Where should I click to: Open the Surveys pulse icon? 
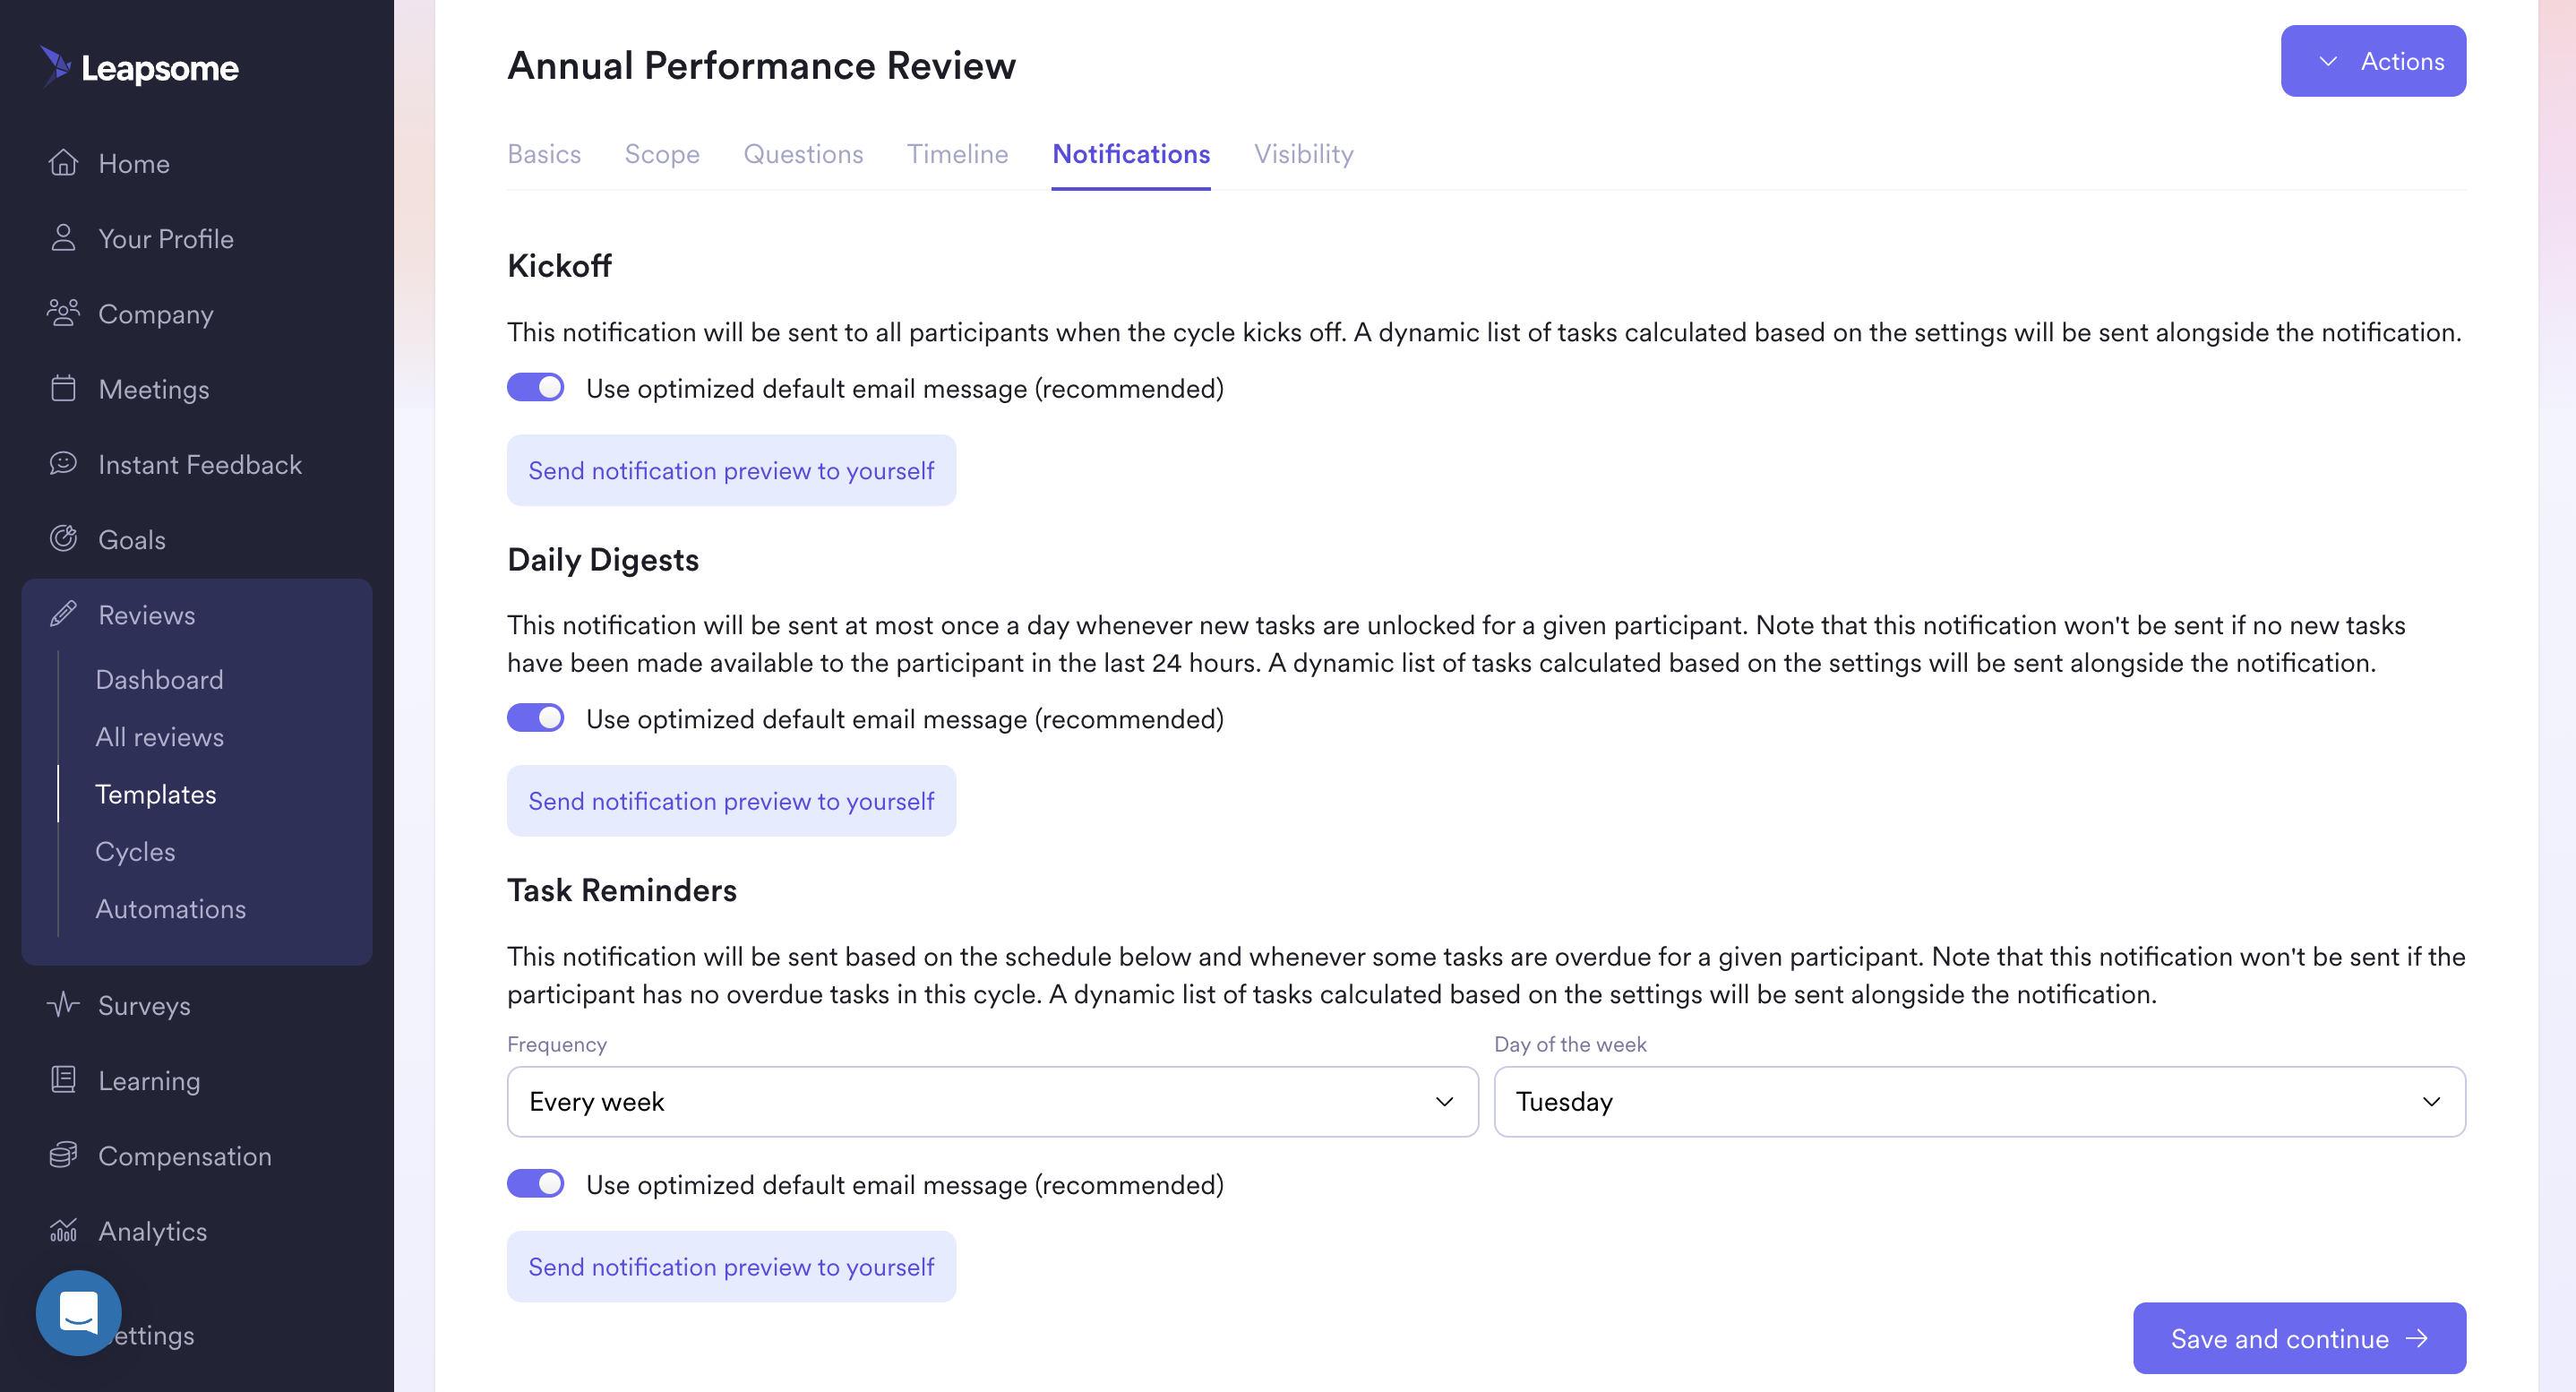click(63, 1004)
